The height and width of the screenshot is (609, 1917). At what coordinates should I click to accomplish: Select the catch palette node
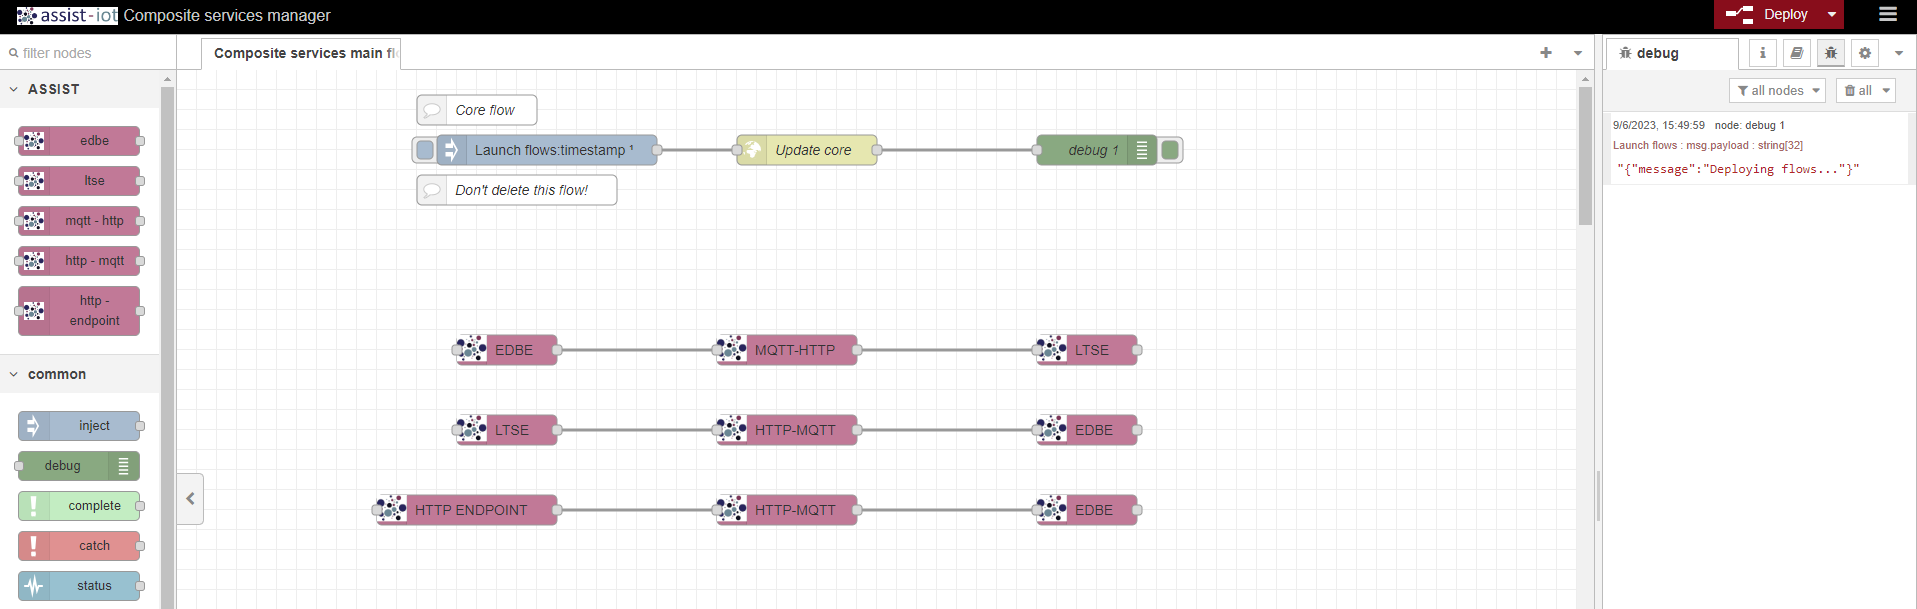click(79, 546)
